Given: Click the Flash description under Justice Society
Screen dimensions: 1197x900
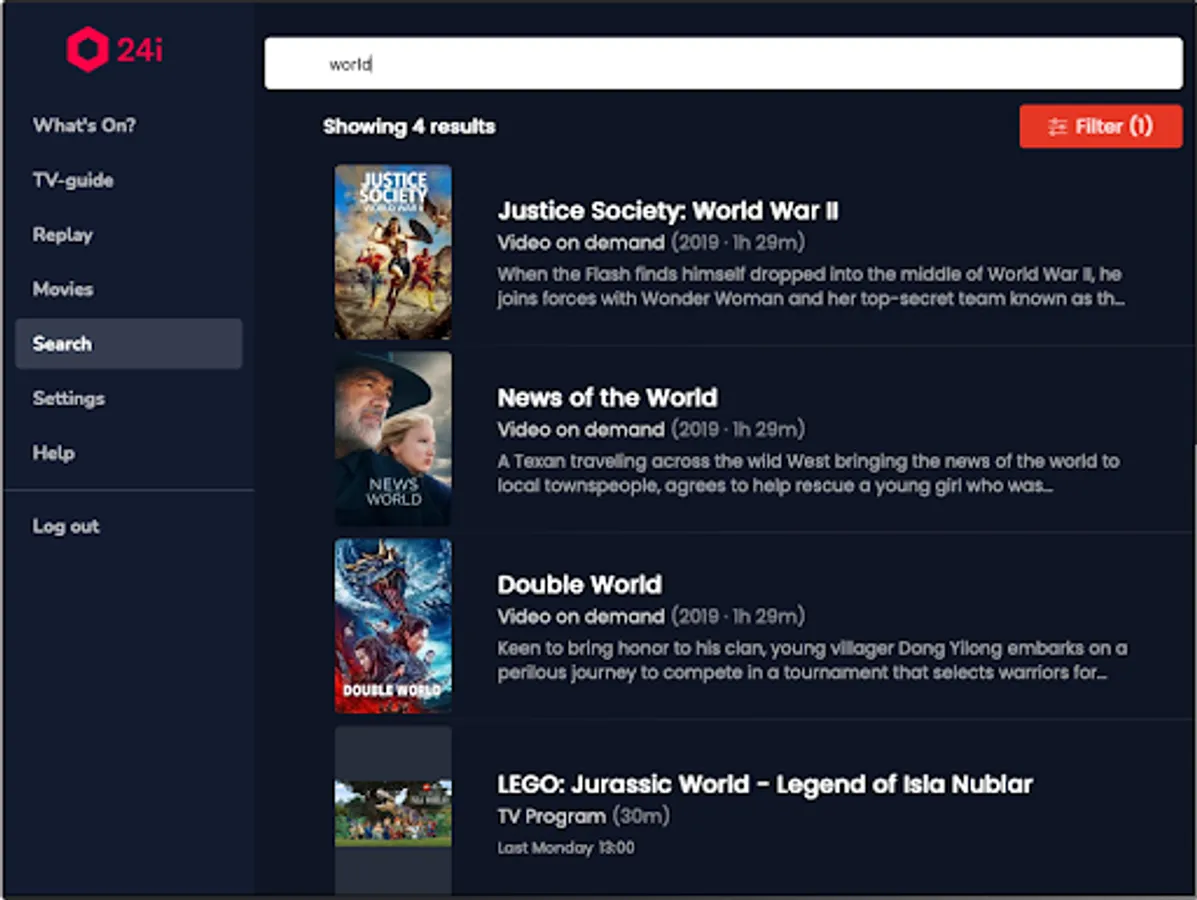Looking at the screenshot, I should point(811,286).
